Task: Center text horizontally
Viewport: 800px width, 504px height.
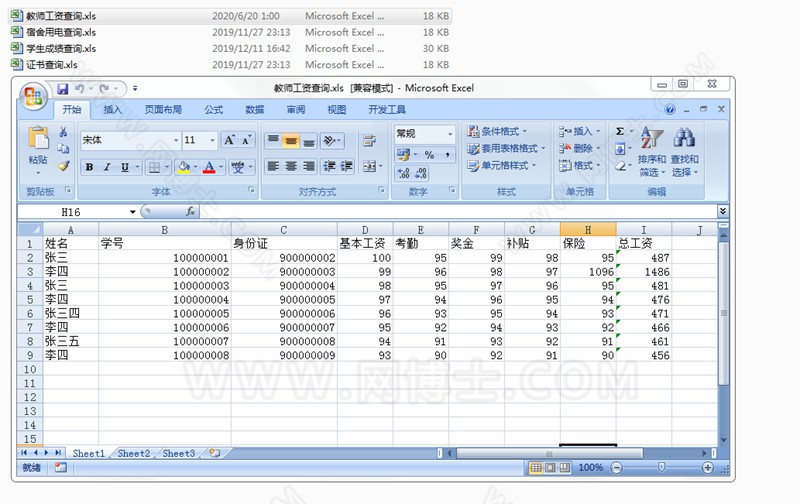Action: [291, 166]
